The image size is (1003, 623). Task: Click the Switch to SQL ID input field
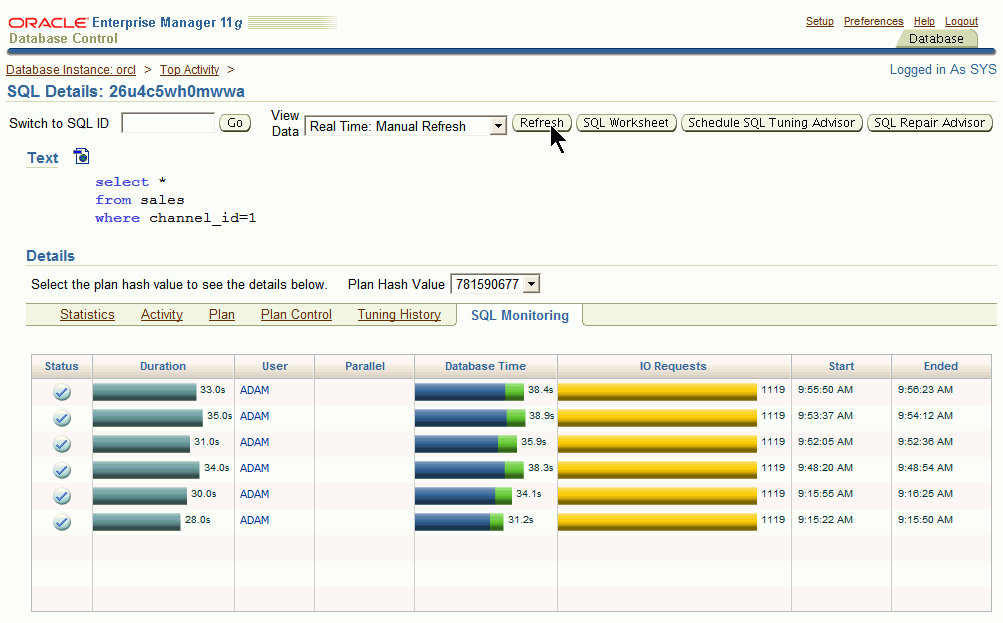(x=168, y=123)
